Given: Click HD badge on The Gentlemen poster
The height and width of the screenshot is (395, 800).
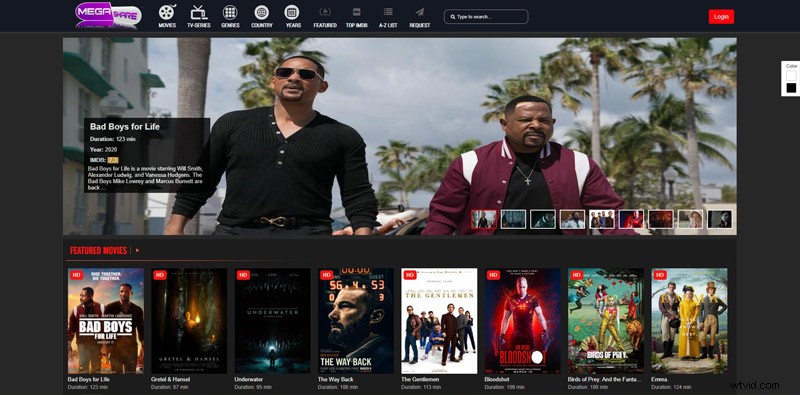Looking at the screenshot, I should 410,275.
